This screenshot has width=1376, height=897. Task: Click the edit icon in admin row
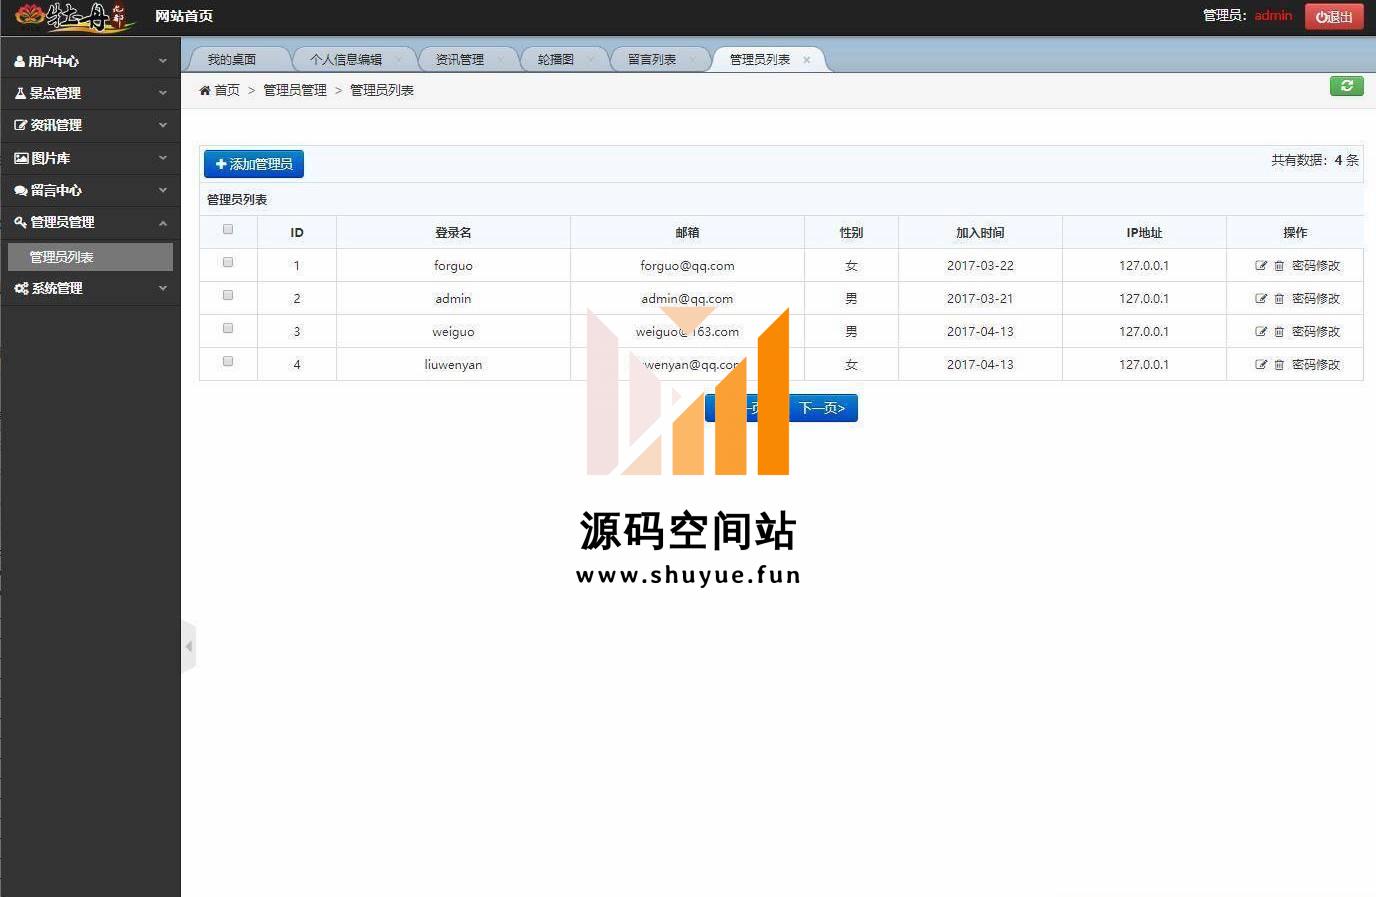(x=1261, y=299)
